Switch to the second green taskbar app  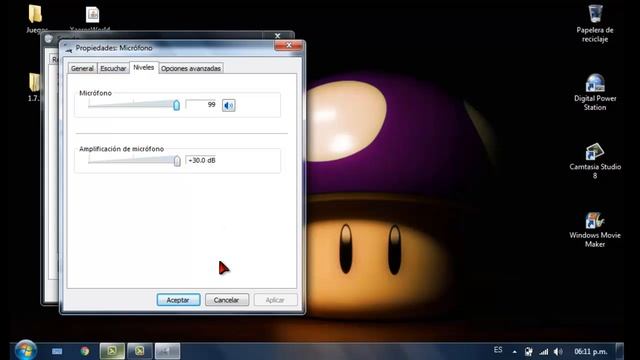(x=140, y=351)
